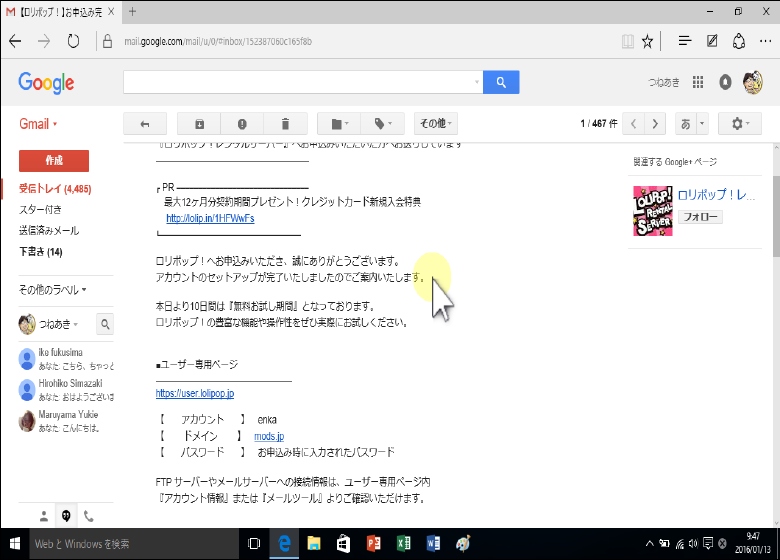Open つねあき chat status dropdown
The width and height of the screenshot is (780, 560).
click(x=58, y=324)
